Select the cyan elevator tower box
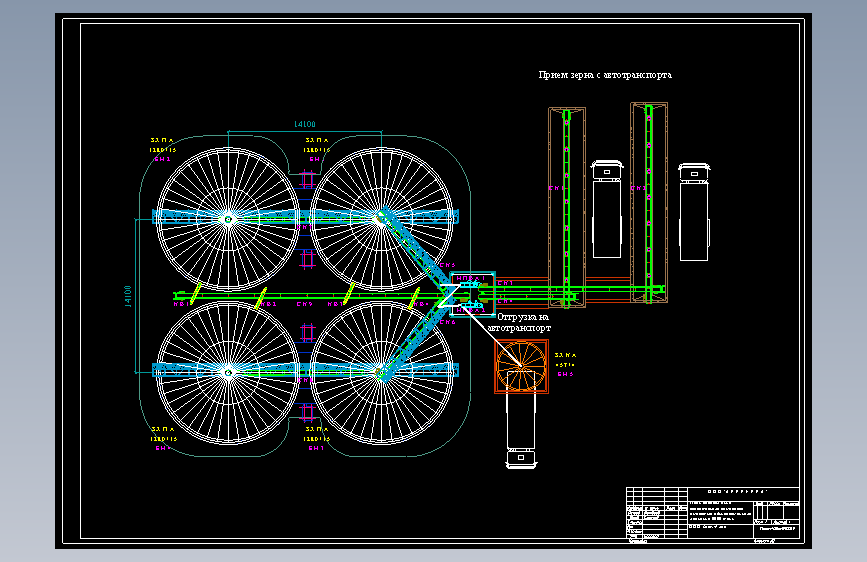 [x=473, y=294]
